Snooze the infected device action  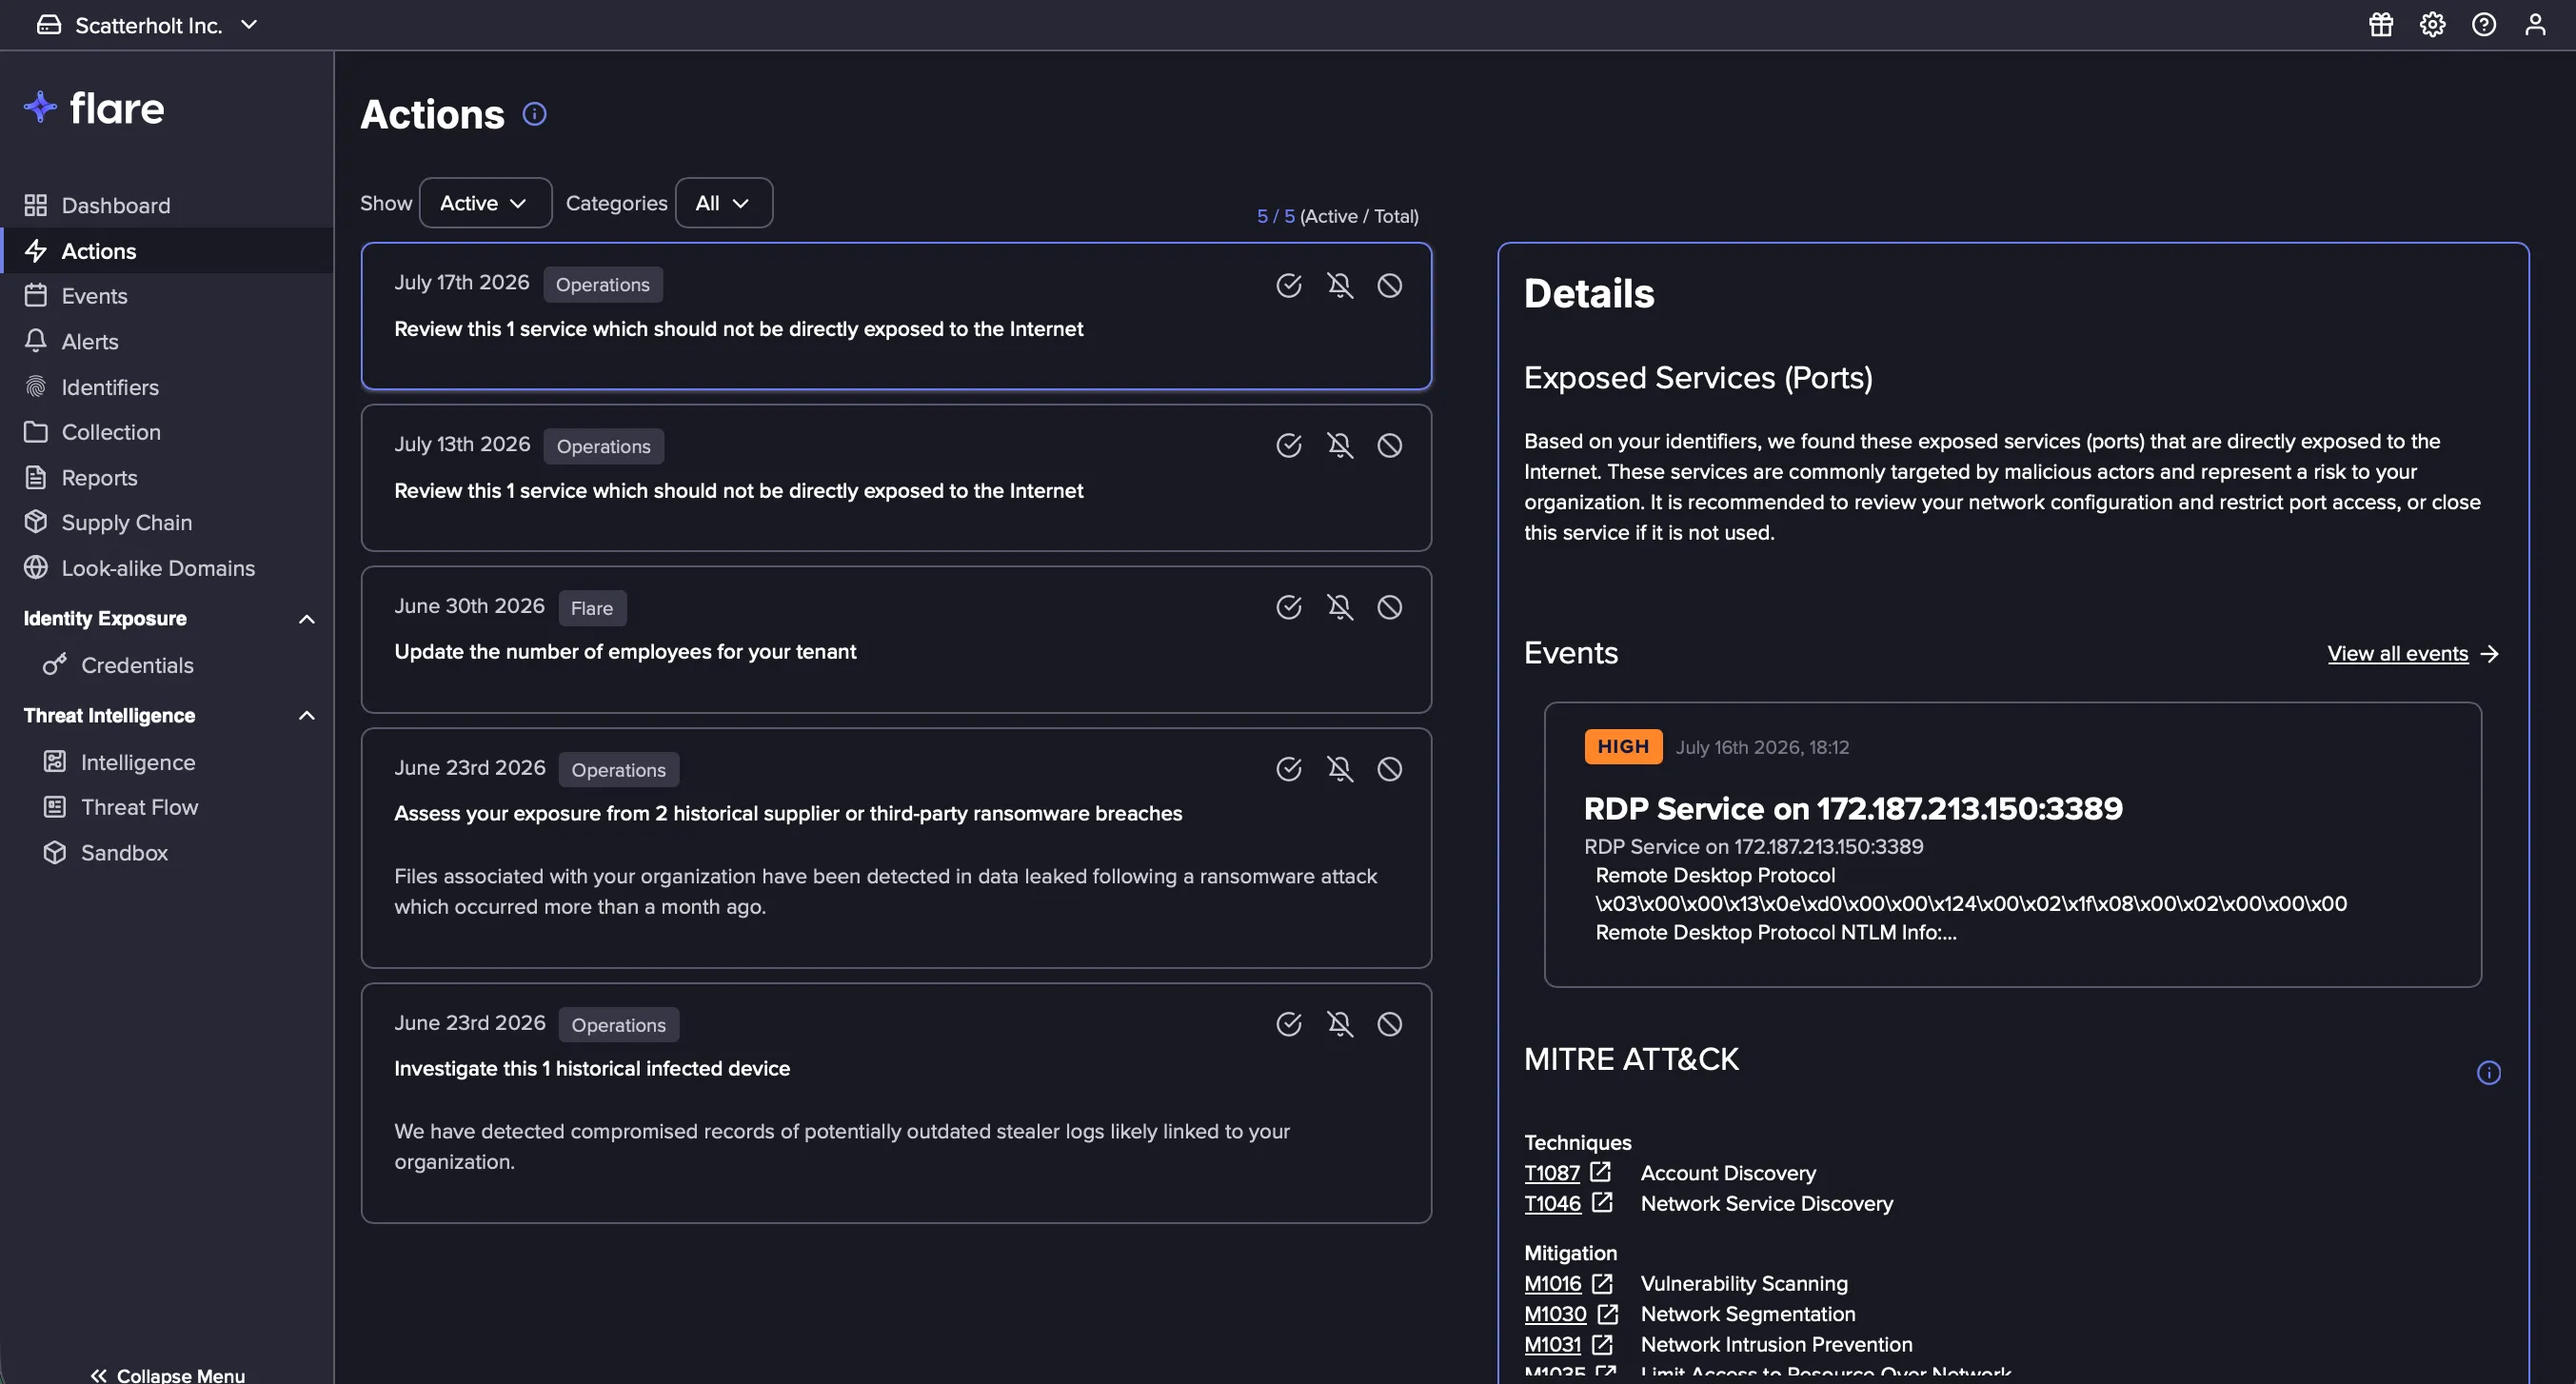[x=1340, y=1024]
